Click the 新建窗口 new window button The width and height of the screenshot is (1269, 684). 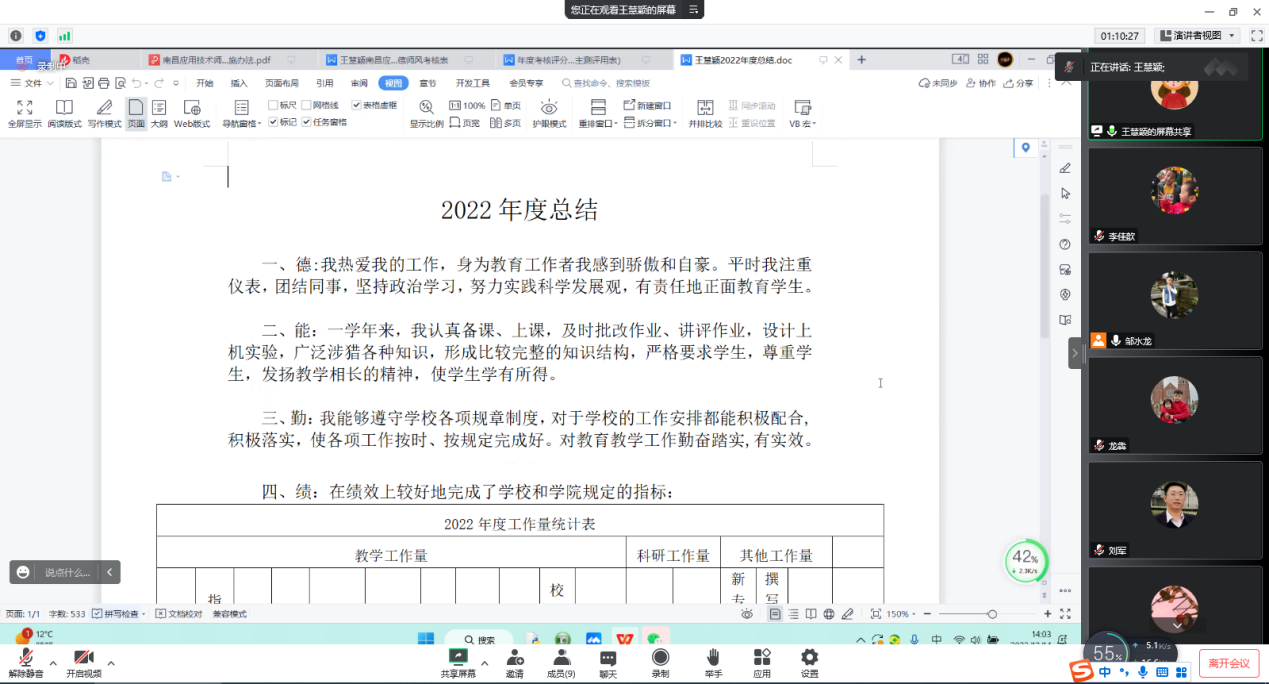[647, 105]
